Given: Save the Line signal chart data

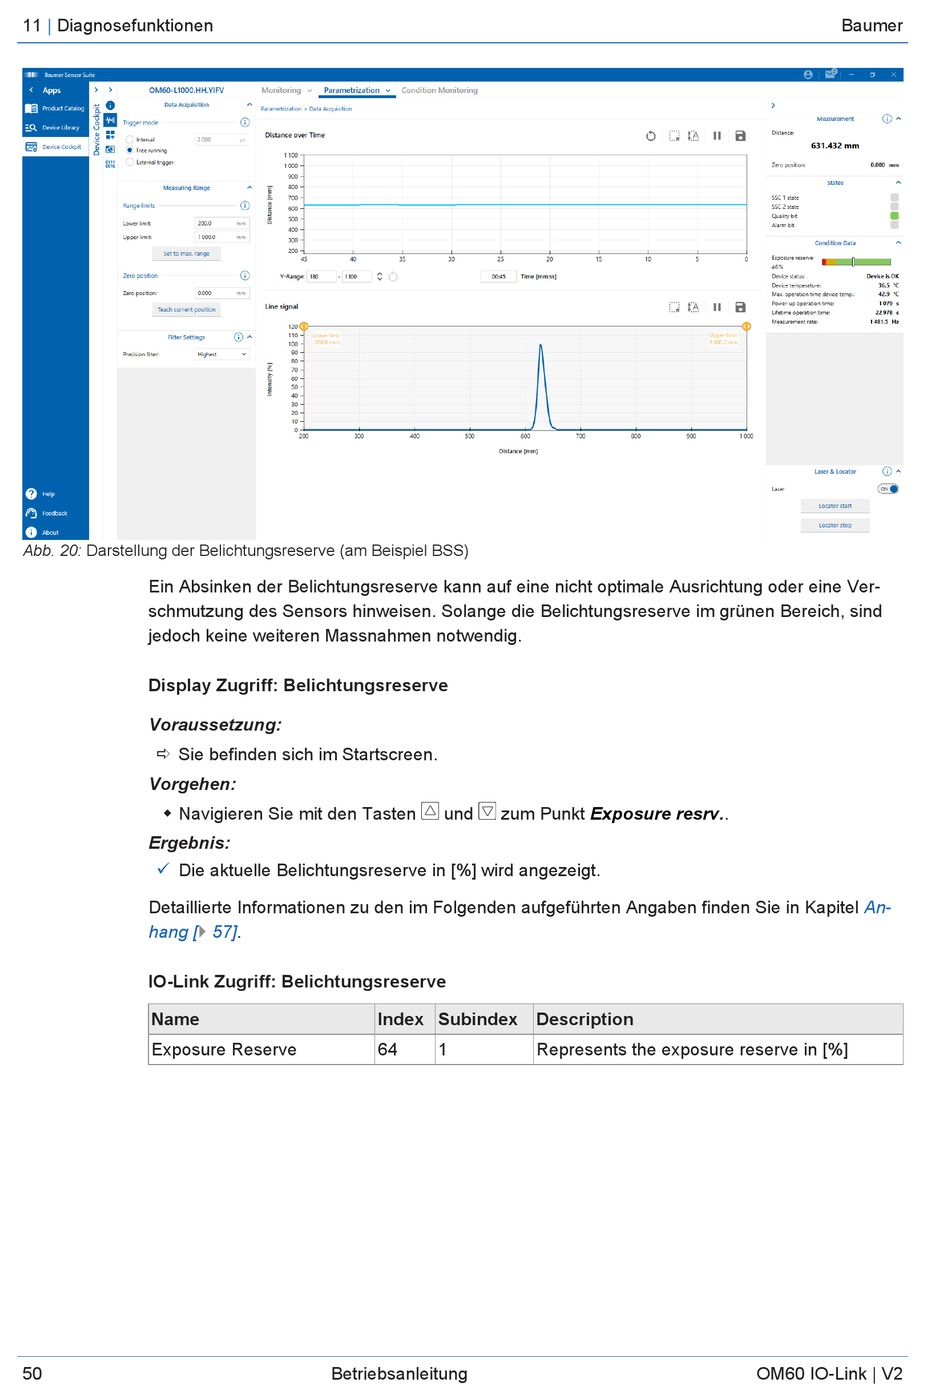Looking at the screenshot, I should (740, 307).
